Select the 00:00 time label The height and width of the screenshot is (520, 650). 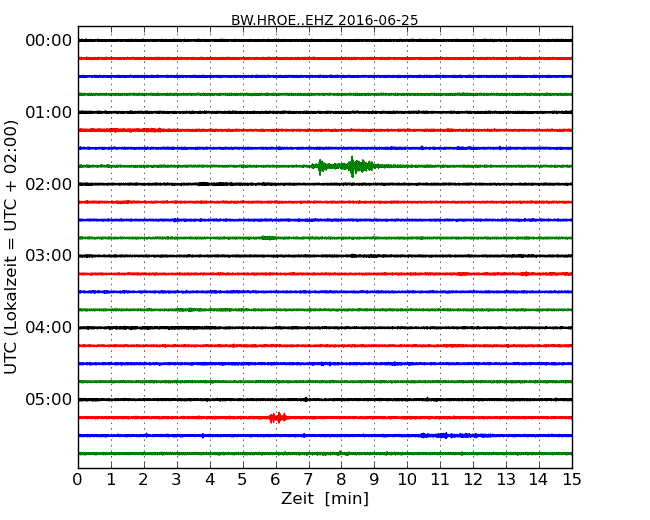(49, 41)
